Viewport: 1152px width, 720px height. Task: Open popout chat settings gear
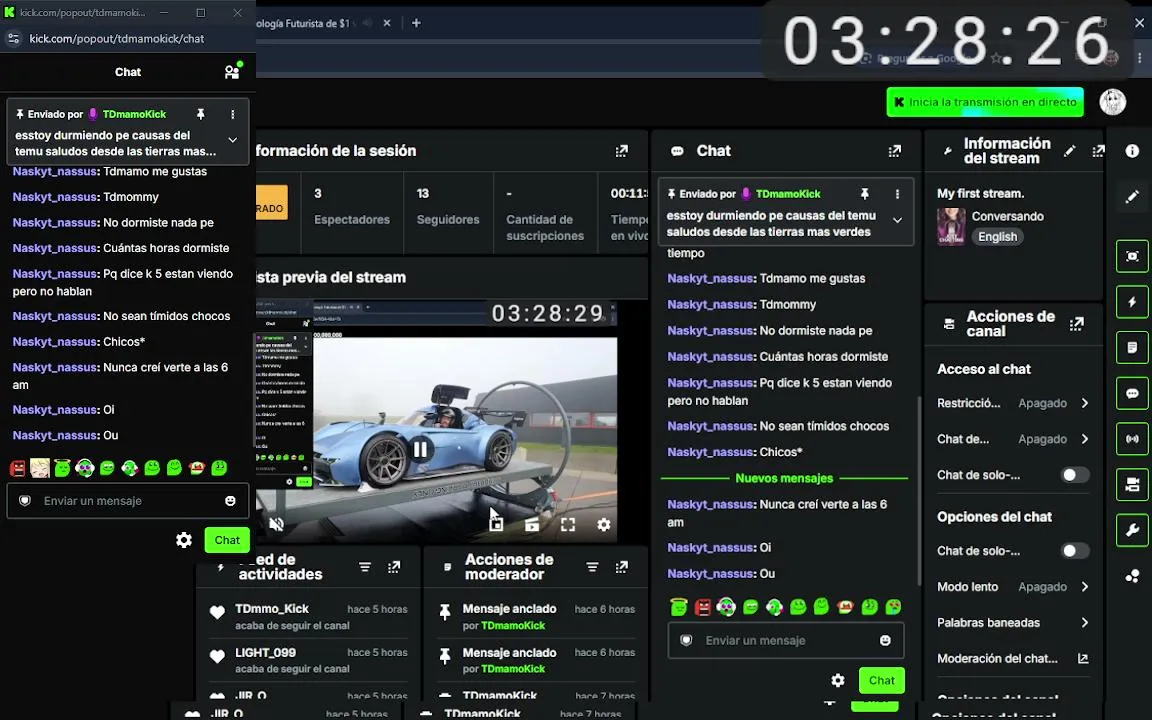point(184,540)
